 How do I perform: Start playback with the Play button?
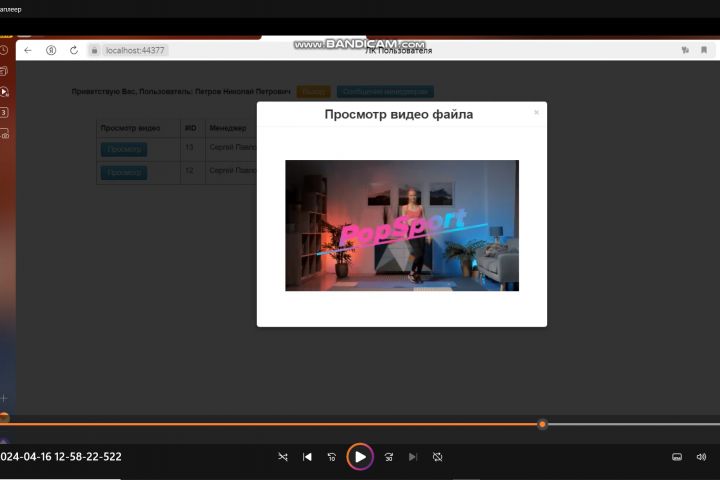[x=360, y=457]
